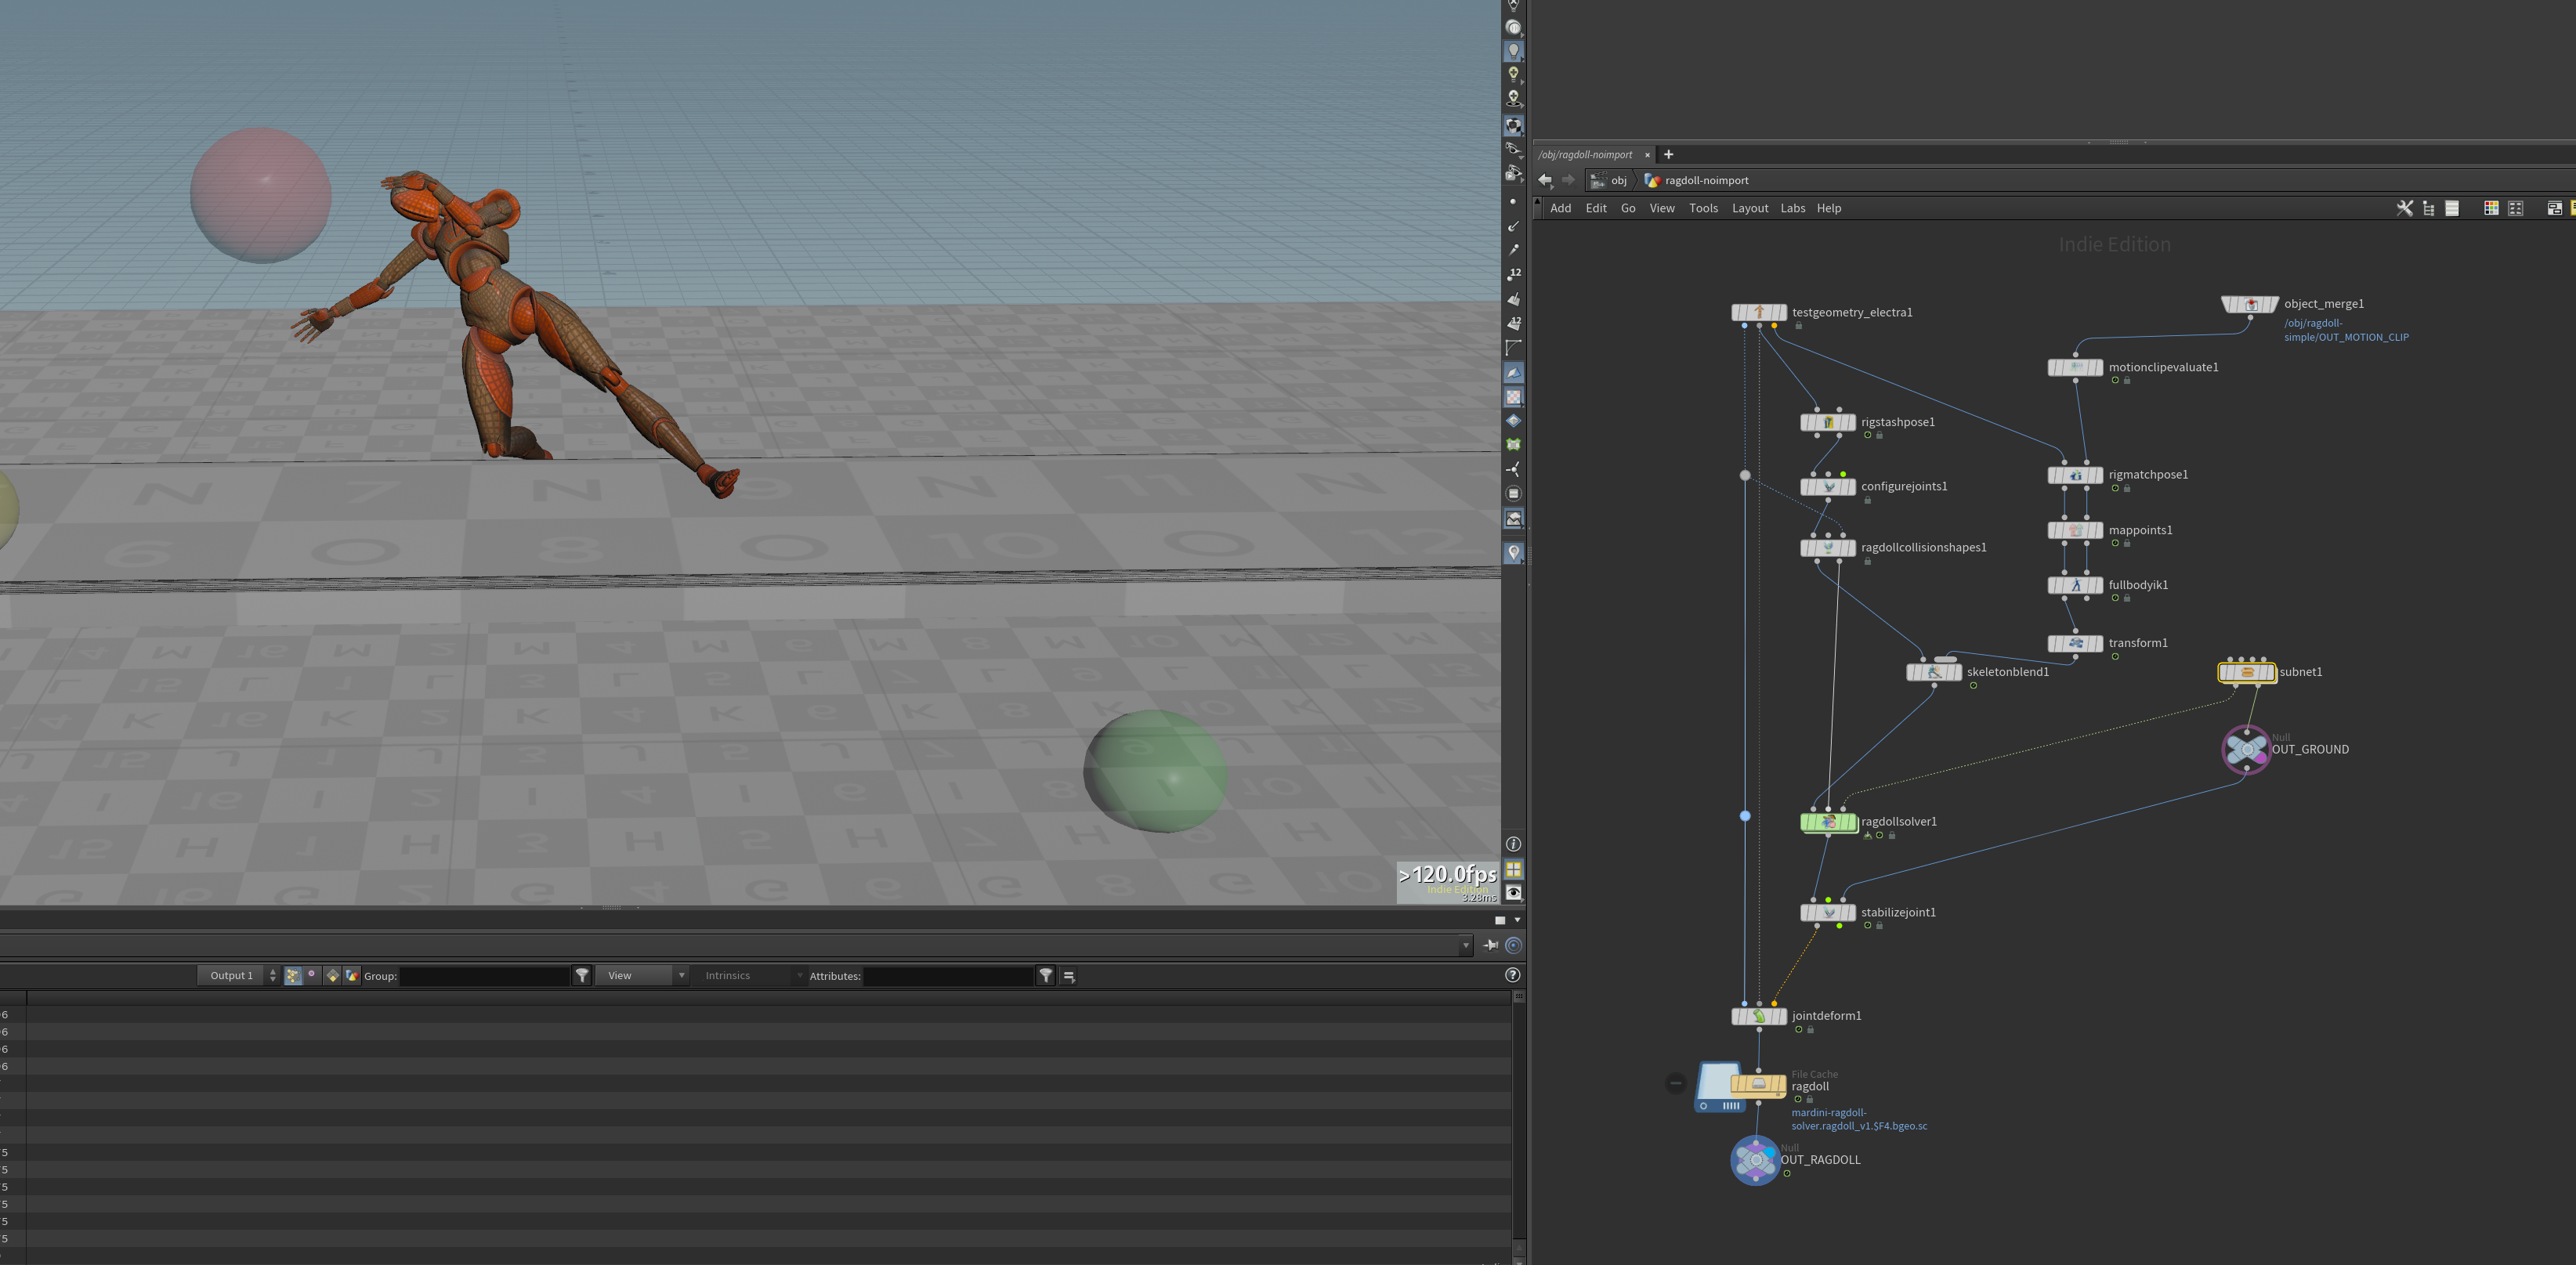This screenshot has height=1265, width=2576.
Task: Show the network tree view icon
Action: (x=2429, y=208)
